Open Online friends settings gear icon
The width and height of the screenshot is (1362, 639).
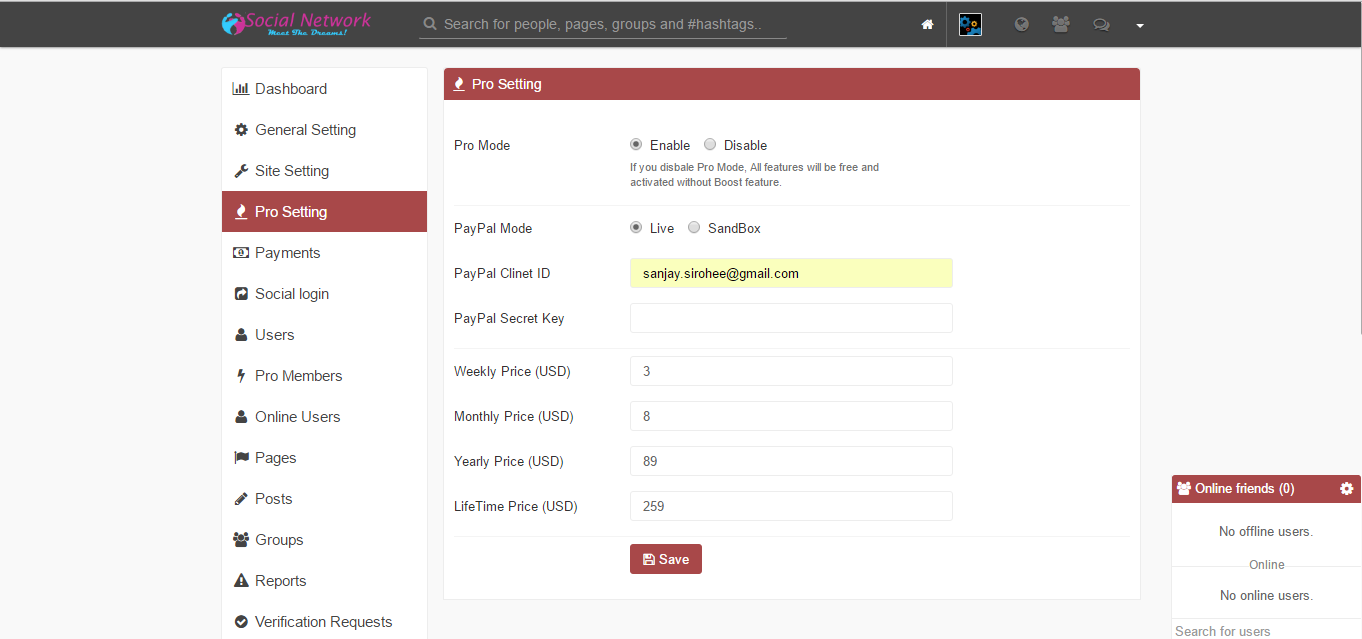[1346, 489]
